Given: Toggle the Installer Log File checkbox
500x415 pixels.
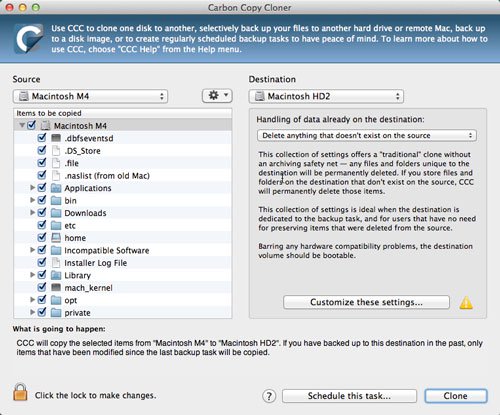Looking at the screenshot, I should (x=42, y=262).
